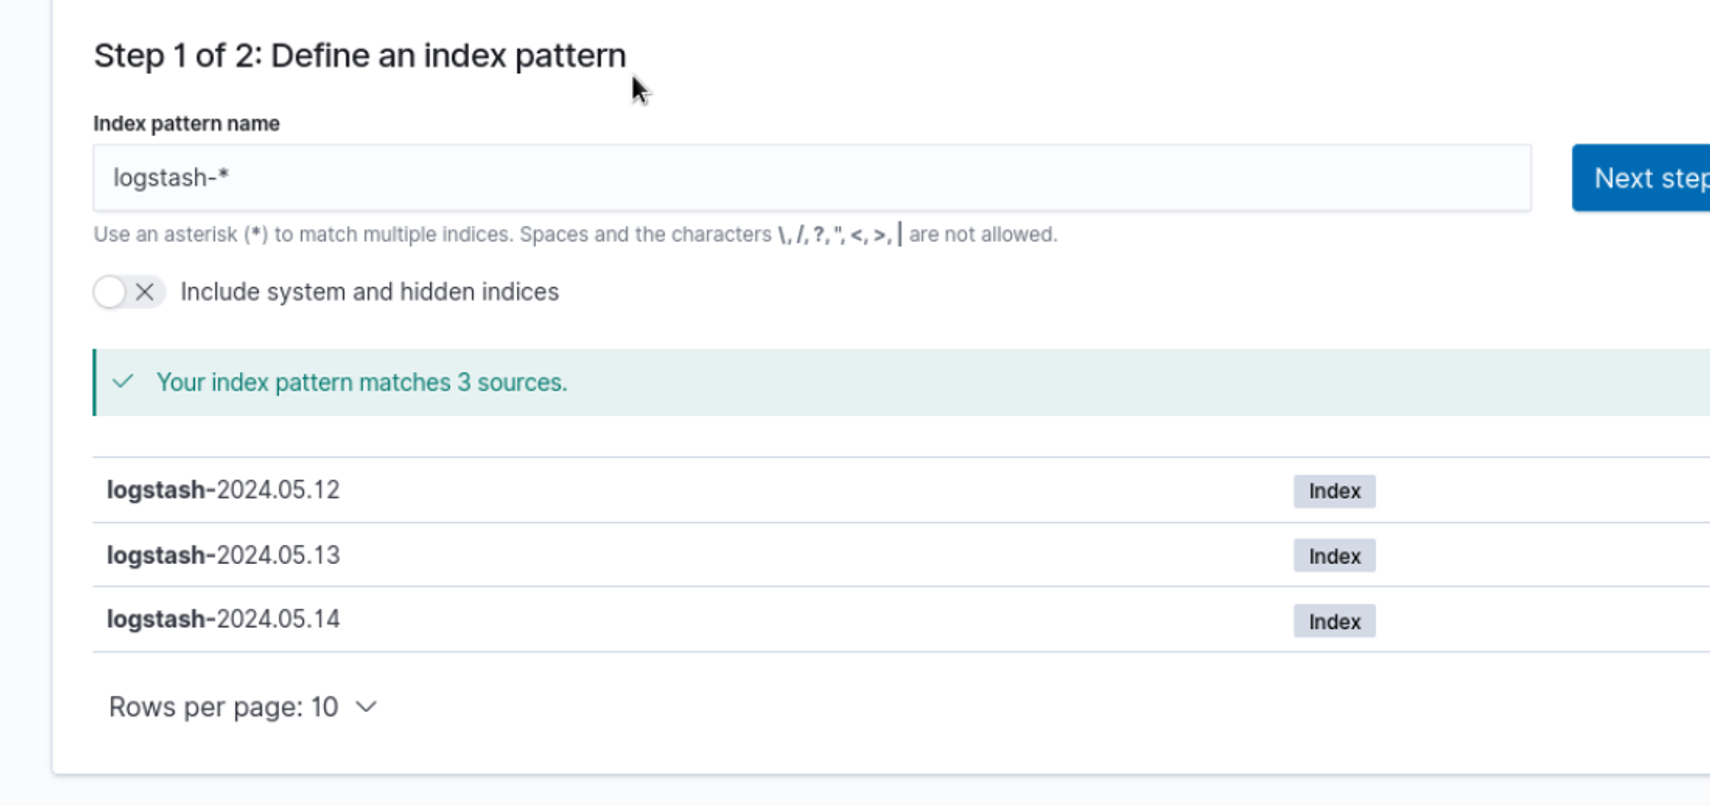The image size is (1710, 806).
Task: Click the 'Index pattern name' field label
Action: pos(186,124)
